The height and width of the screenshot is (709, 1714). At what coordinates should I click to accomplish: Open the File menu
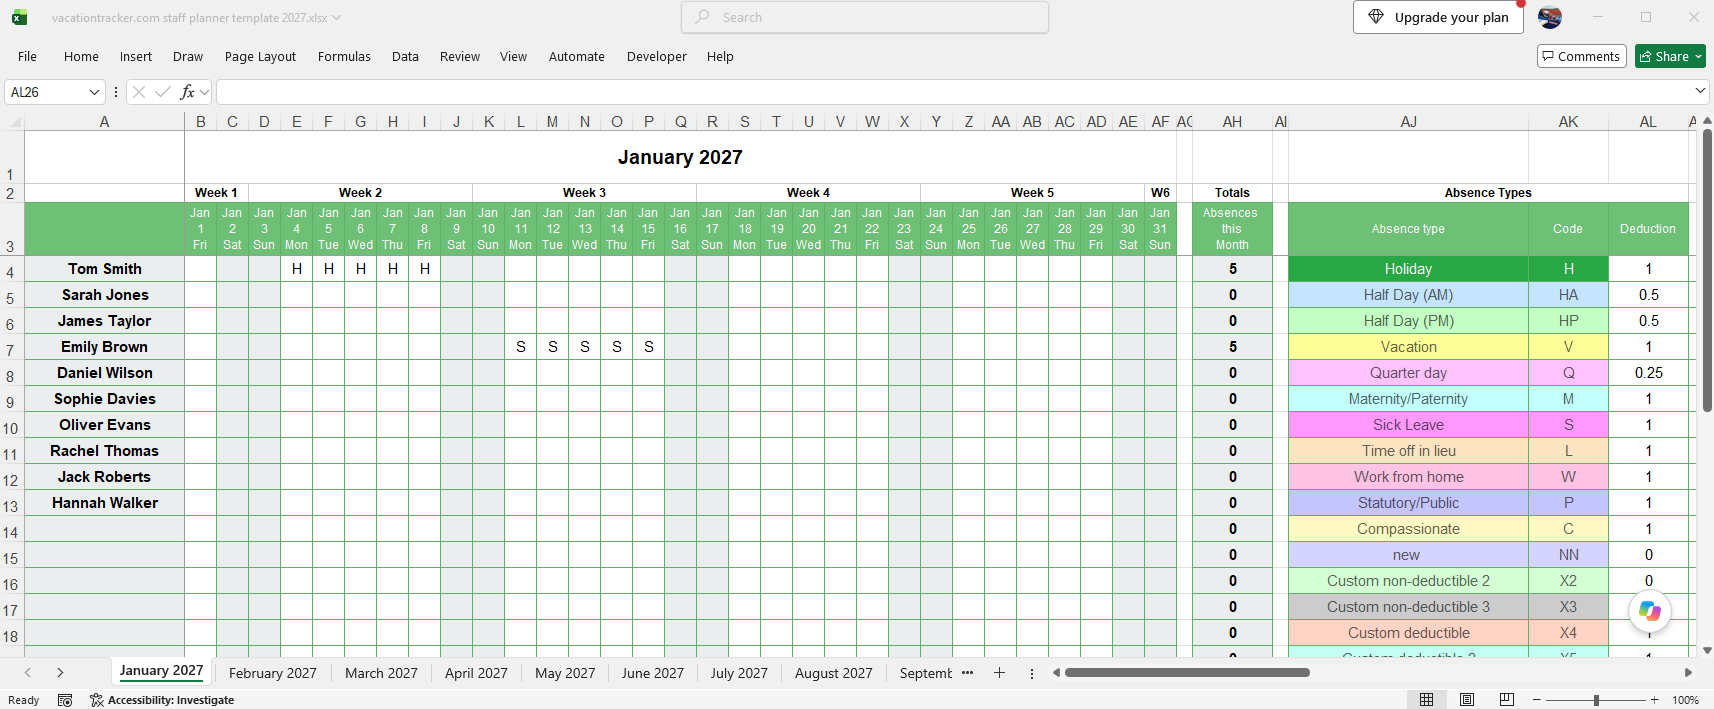pyautogui.click(x=27, y=57)
